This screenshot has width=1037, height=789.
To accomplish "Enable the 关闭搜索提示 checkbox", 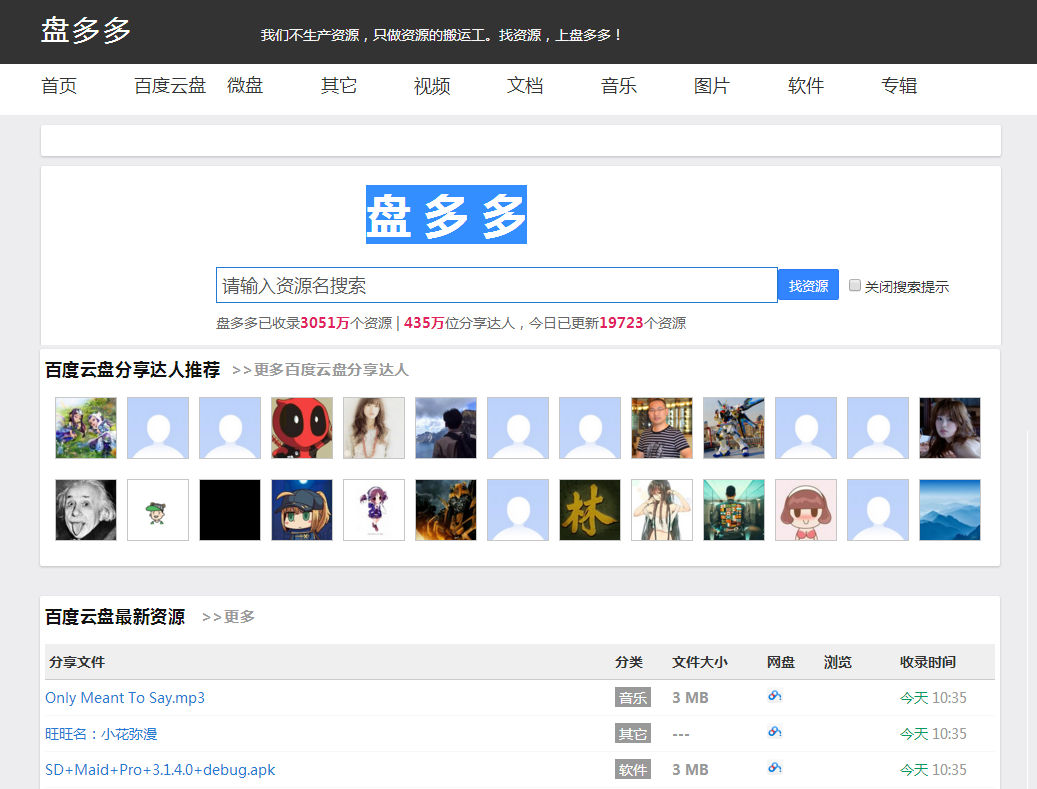I will click(855, 284).
